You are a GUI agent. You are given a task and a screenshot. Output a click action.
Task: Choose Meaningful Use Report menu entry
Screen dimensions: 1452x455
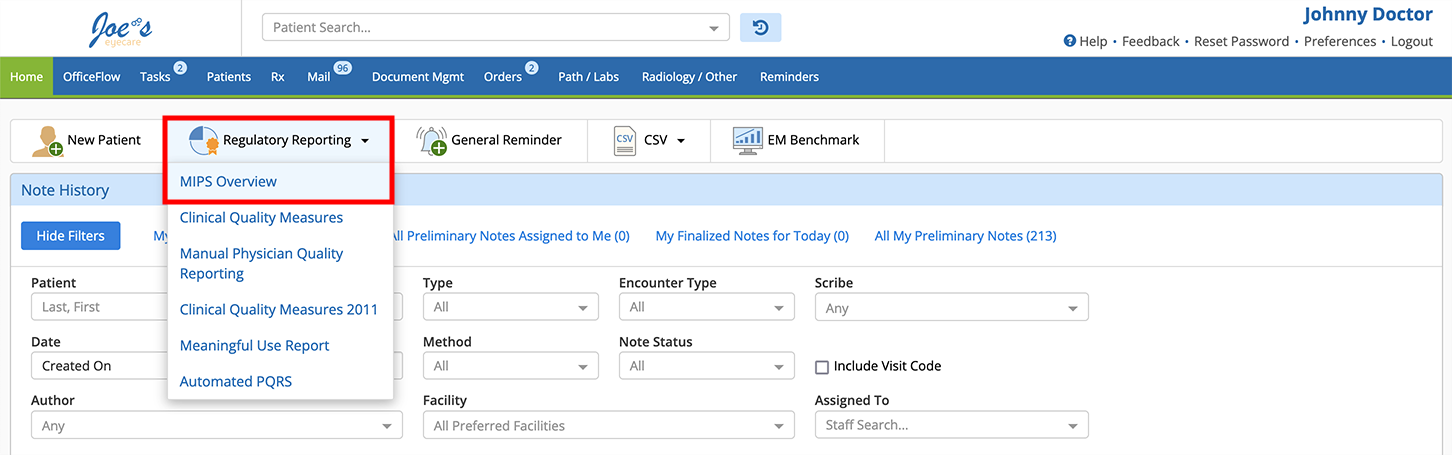coord(254,346)
